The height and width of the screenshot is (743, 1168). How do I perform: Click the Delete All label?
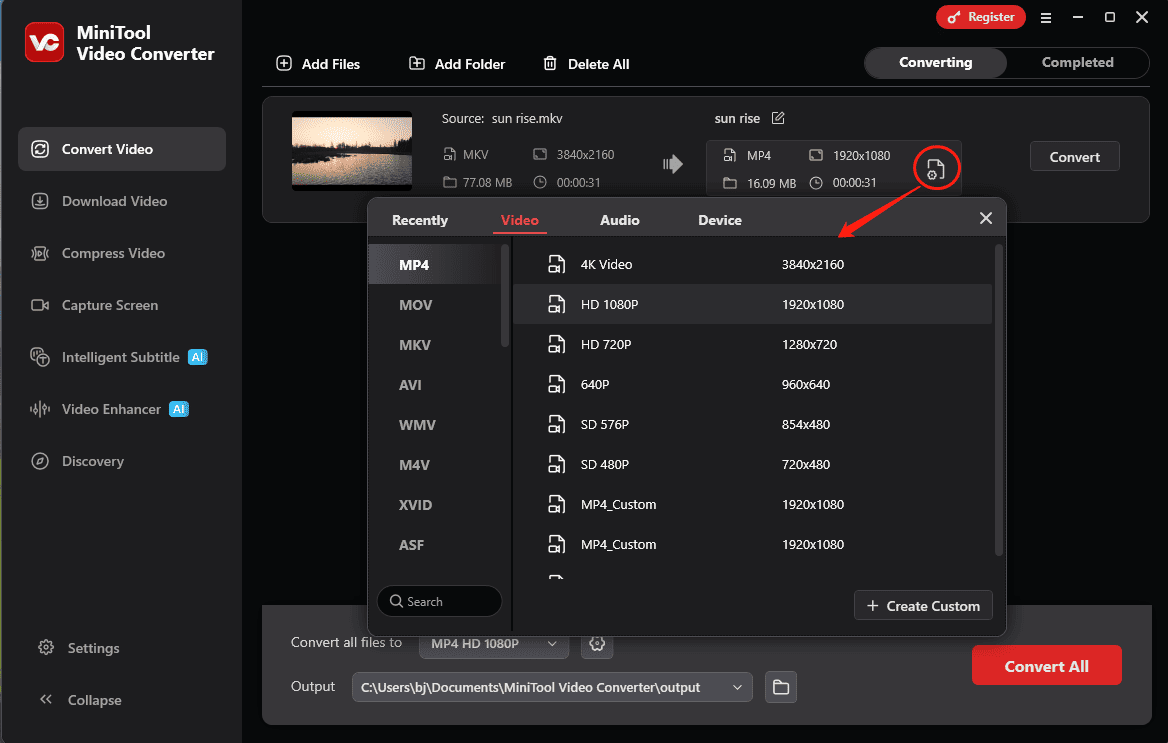coord(599,64)
